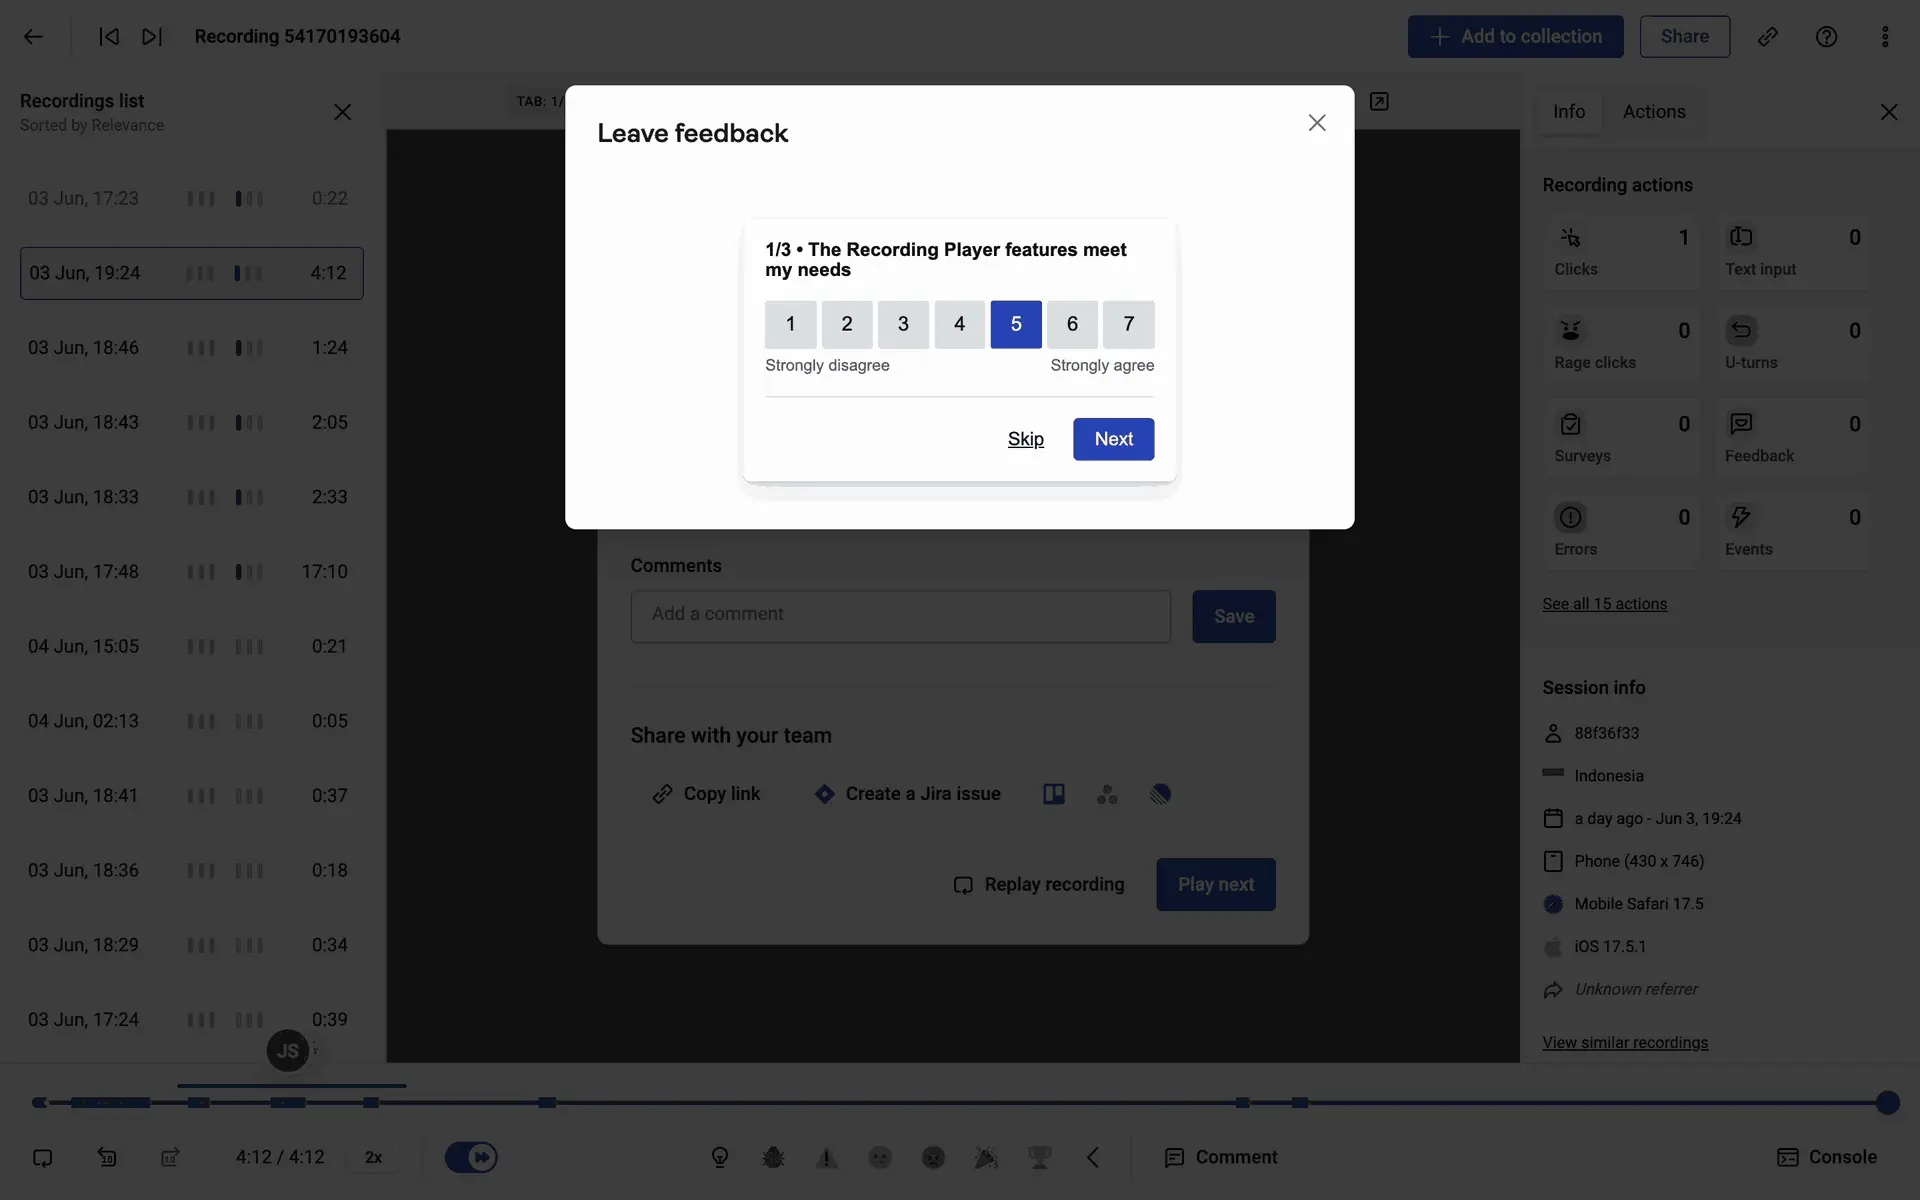Click rewind 10 seconds icon
This screenshot has width=1920, height=1200.
click(x=107, y=1157)
